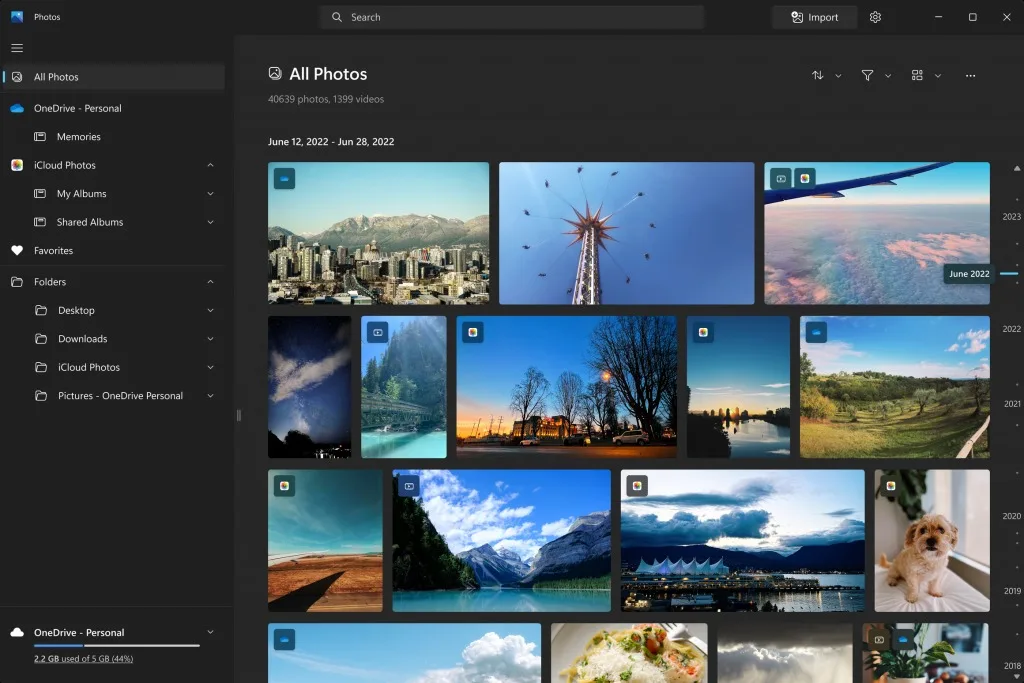The width and height of the screenshot is (1024, 683).
Task: Click the OneDrive cloud icon in sidebar
Action: 17,108
